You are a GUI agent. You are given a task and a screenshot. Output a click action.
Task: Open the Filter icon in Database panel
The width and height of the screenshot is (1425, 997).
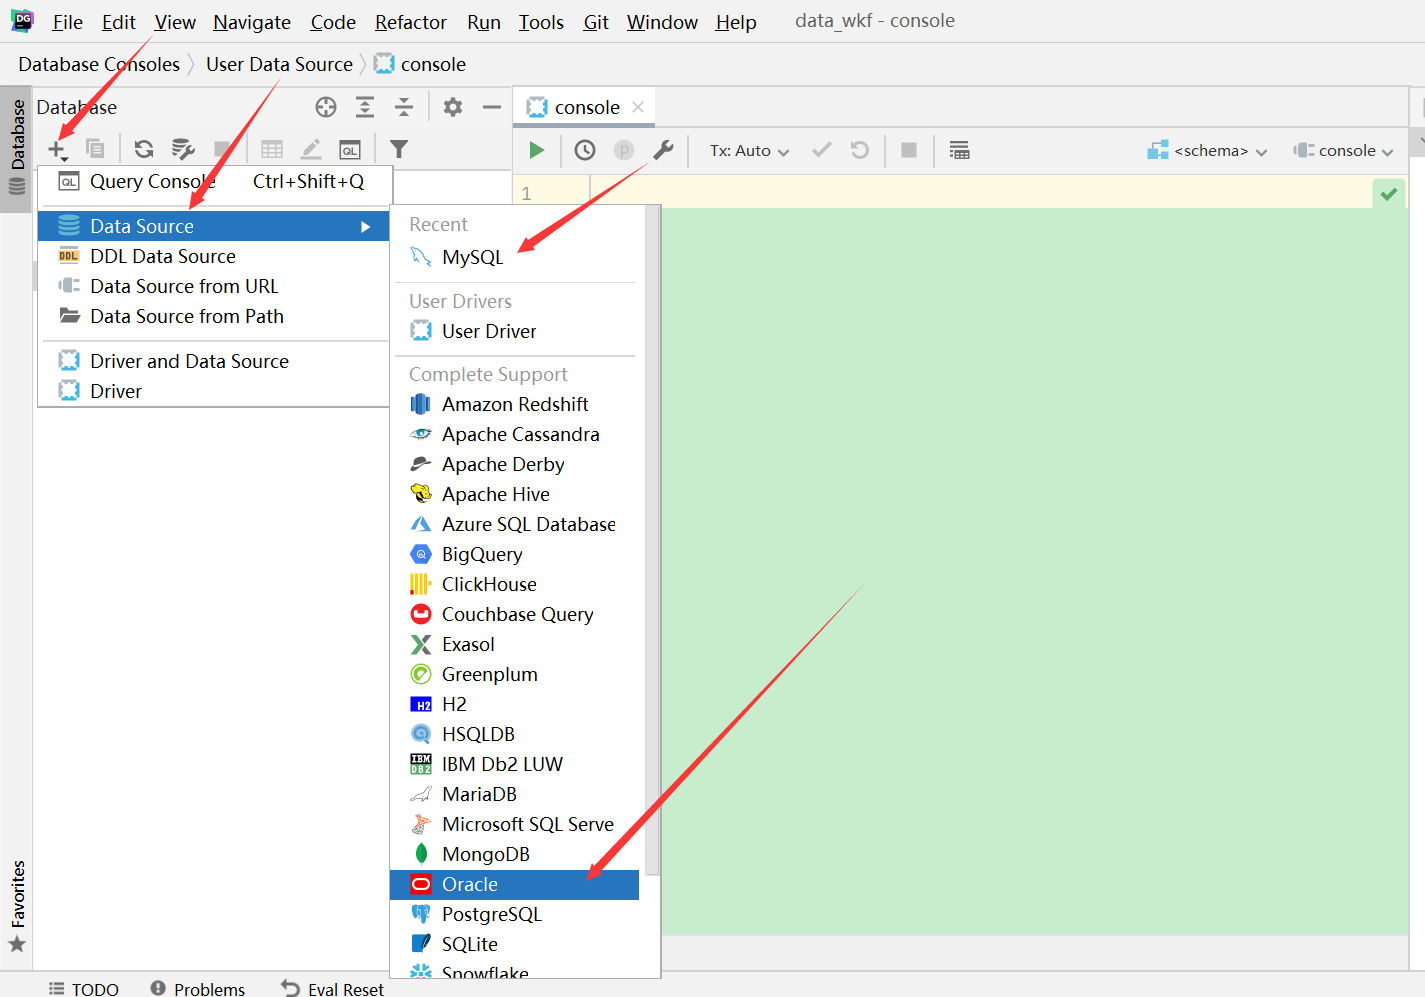(x=399, y=149)
